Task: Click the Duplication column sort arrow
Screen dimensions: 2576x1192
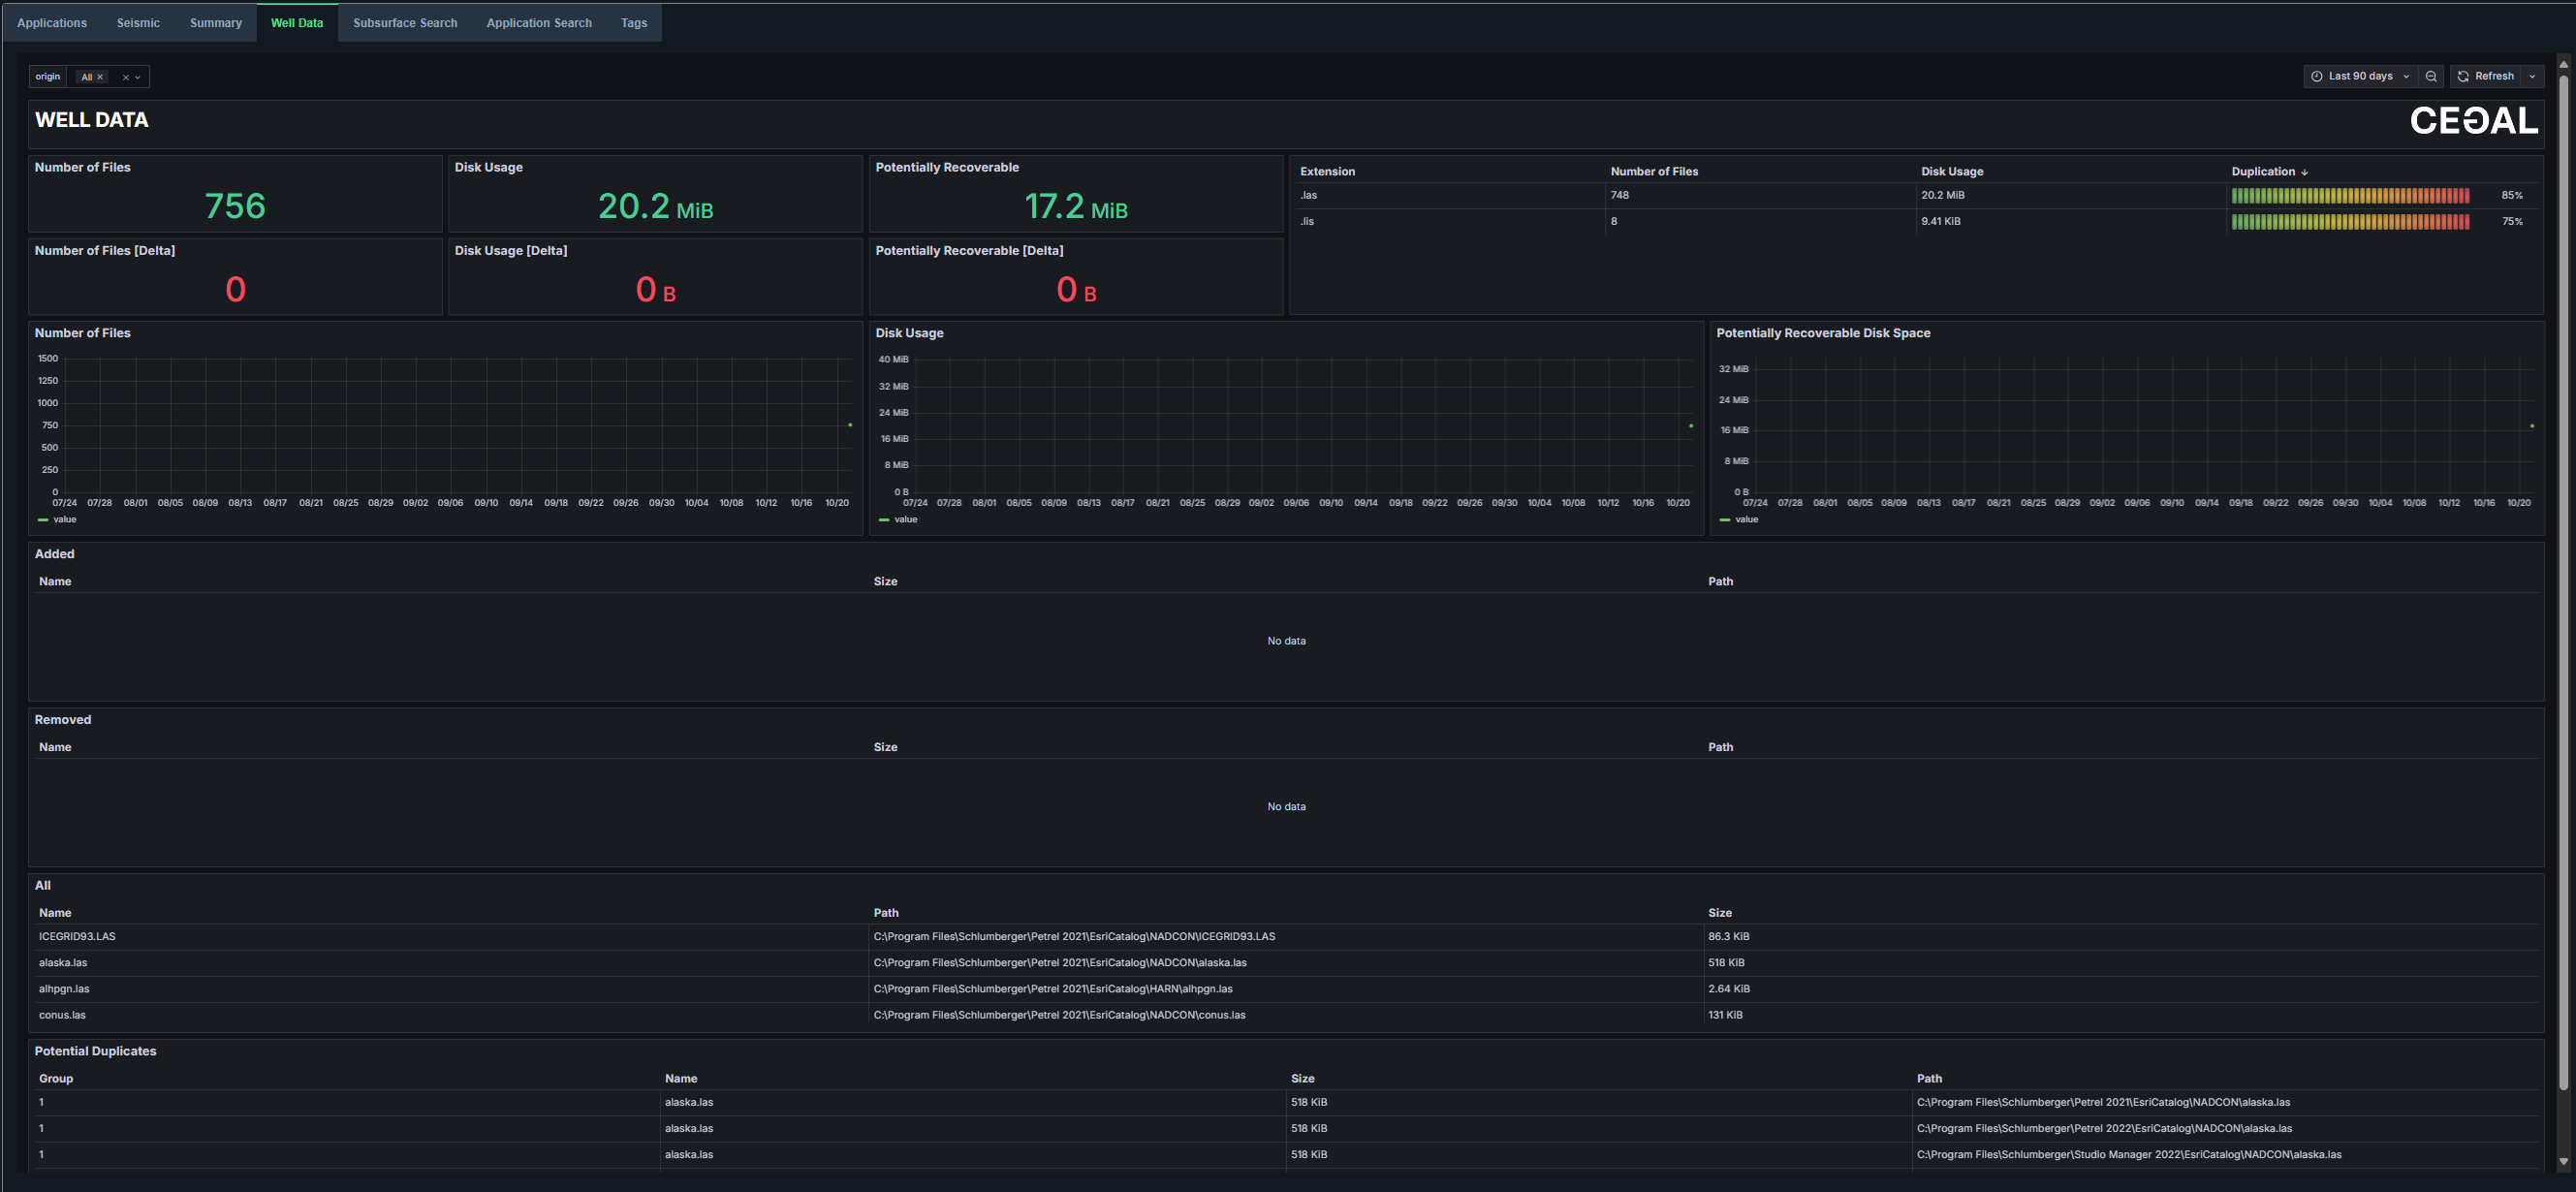Action: 2303,171
